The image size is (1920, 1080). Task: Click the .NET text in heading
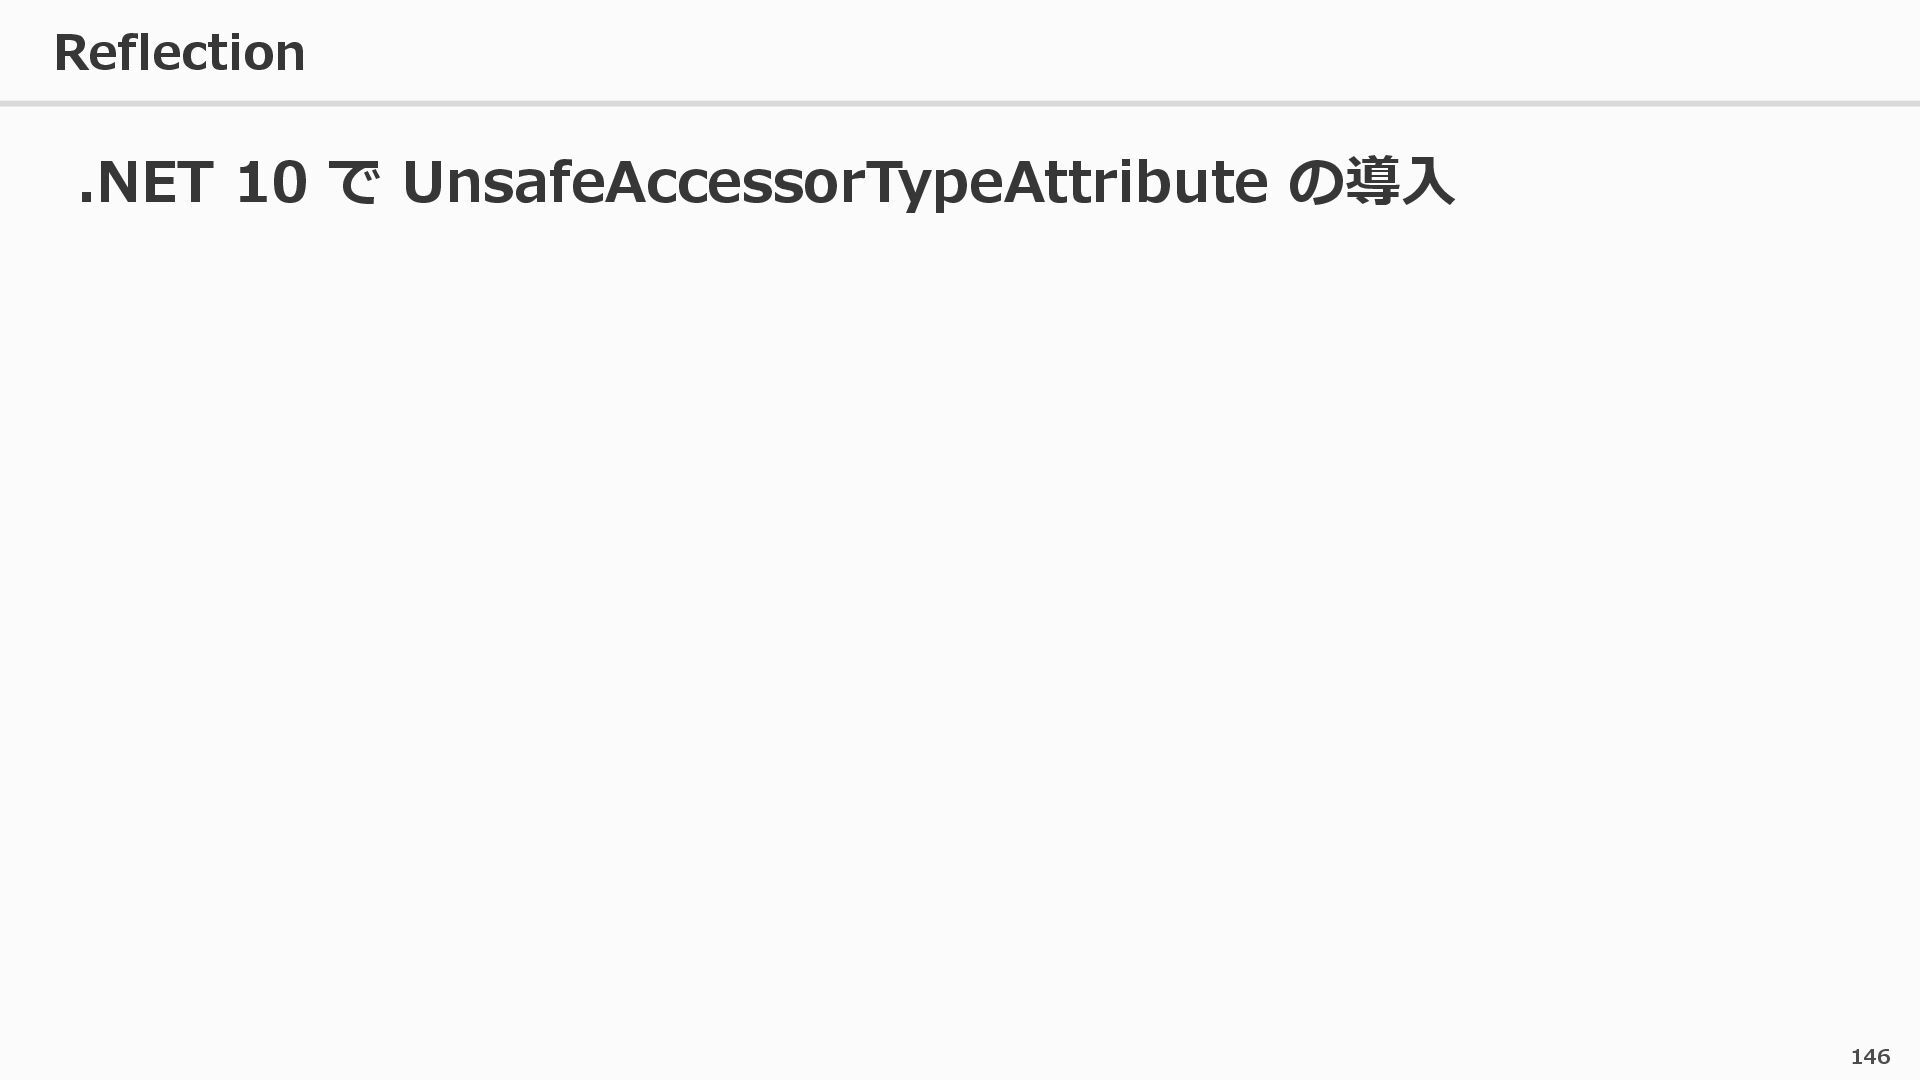click(x=146, y=183)
